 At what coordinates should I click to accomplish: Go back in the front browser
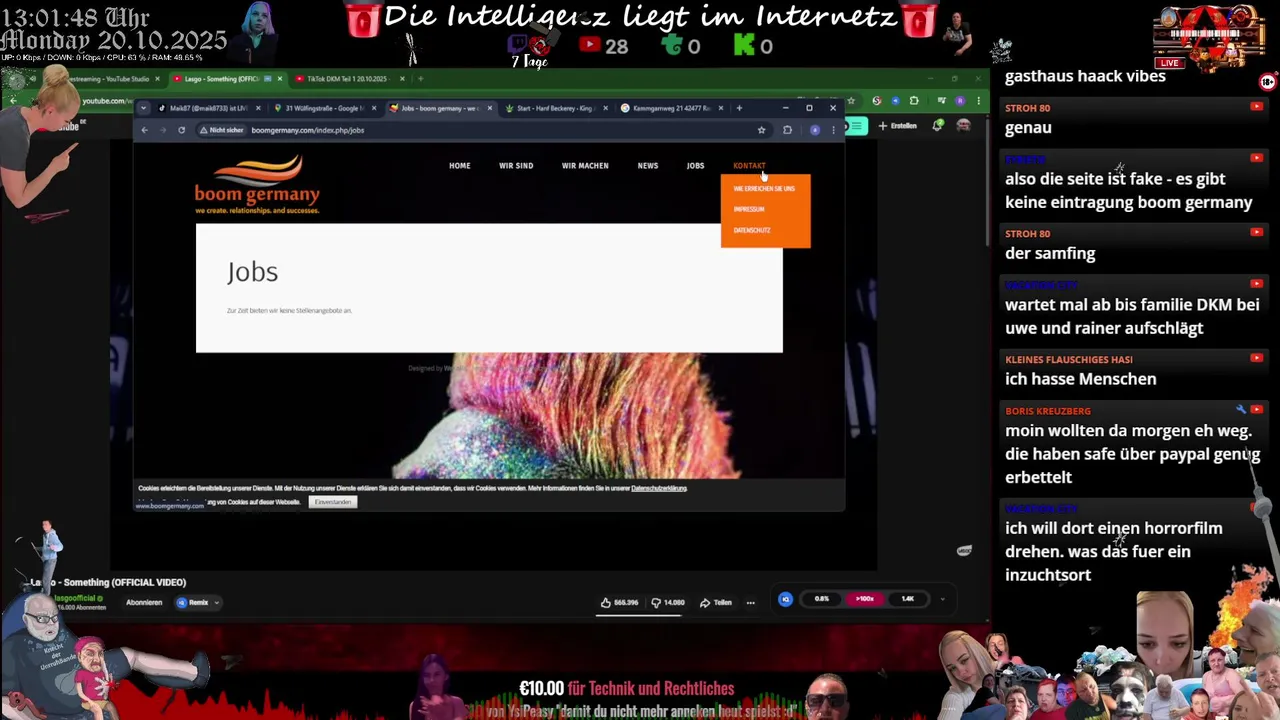(x=144, y=130)
